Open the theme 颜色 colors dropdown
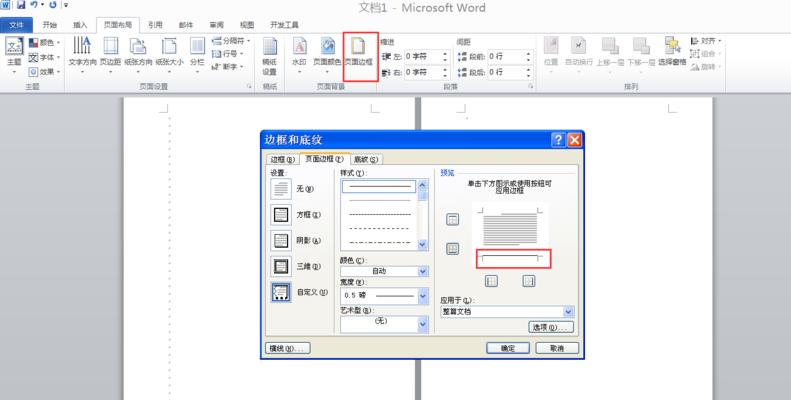The width and height of the screenshot is (791, 400). click(x=44, y=42)
